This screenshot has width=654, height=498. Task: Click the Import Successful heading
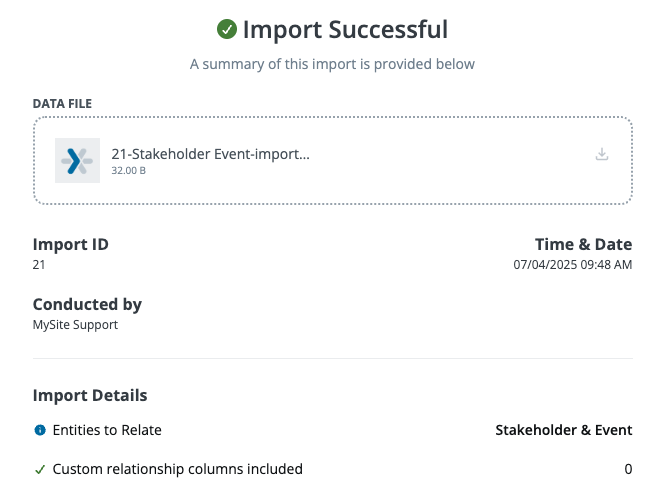(x=345, y=30)
